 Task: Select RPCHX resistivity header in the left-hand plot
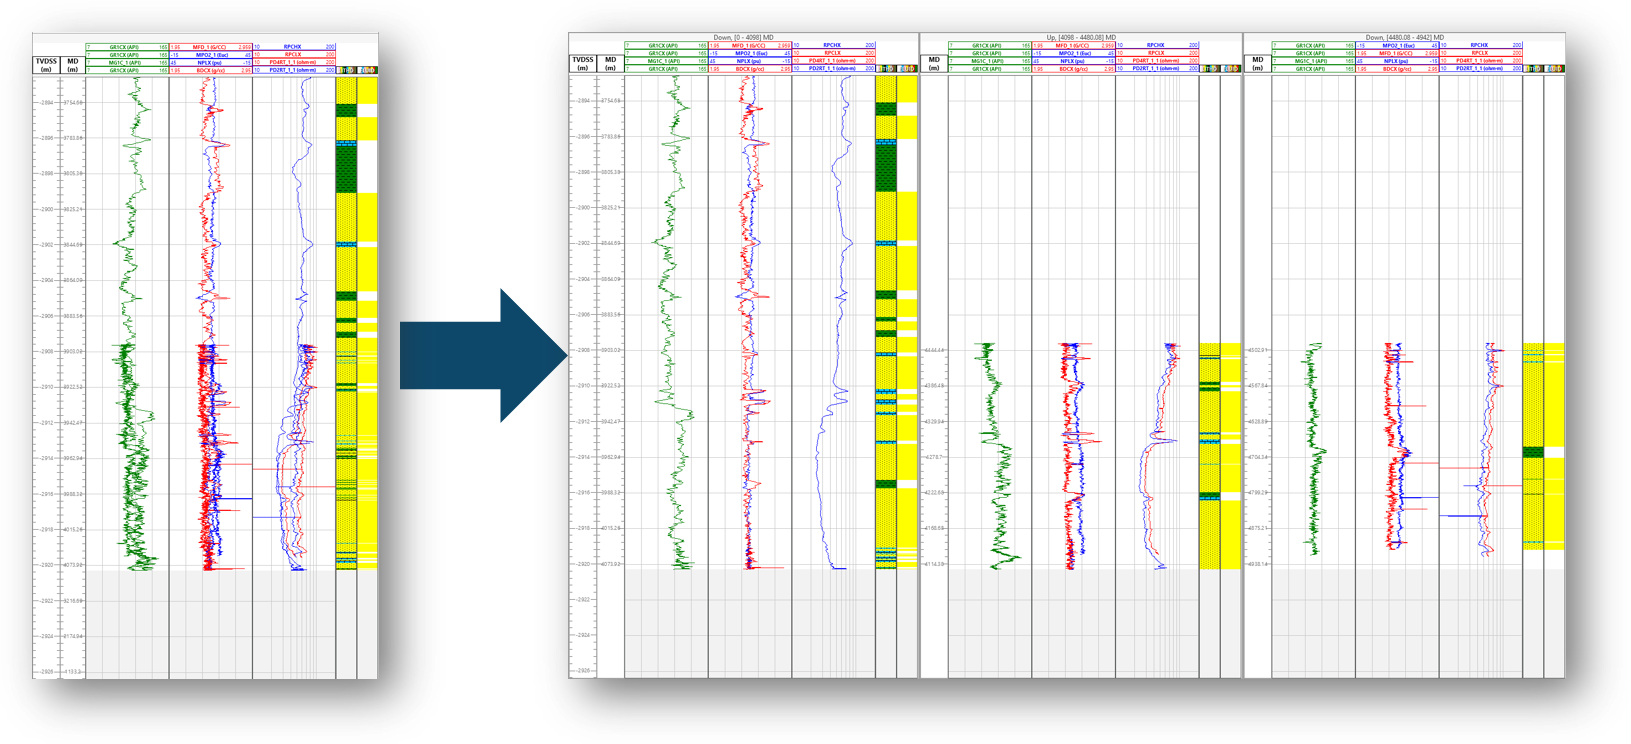coord(294,47)
